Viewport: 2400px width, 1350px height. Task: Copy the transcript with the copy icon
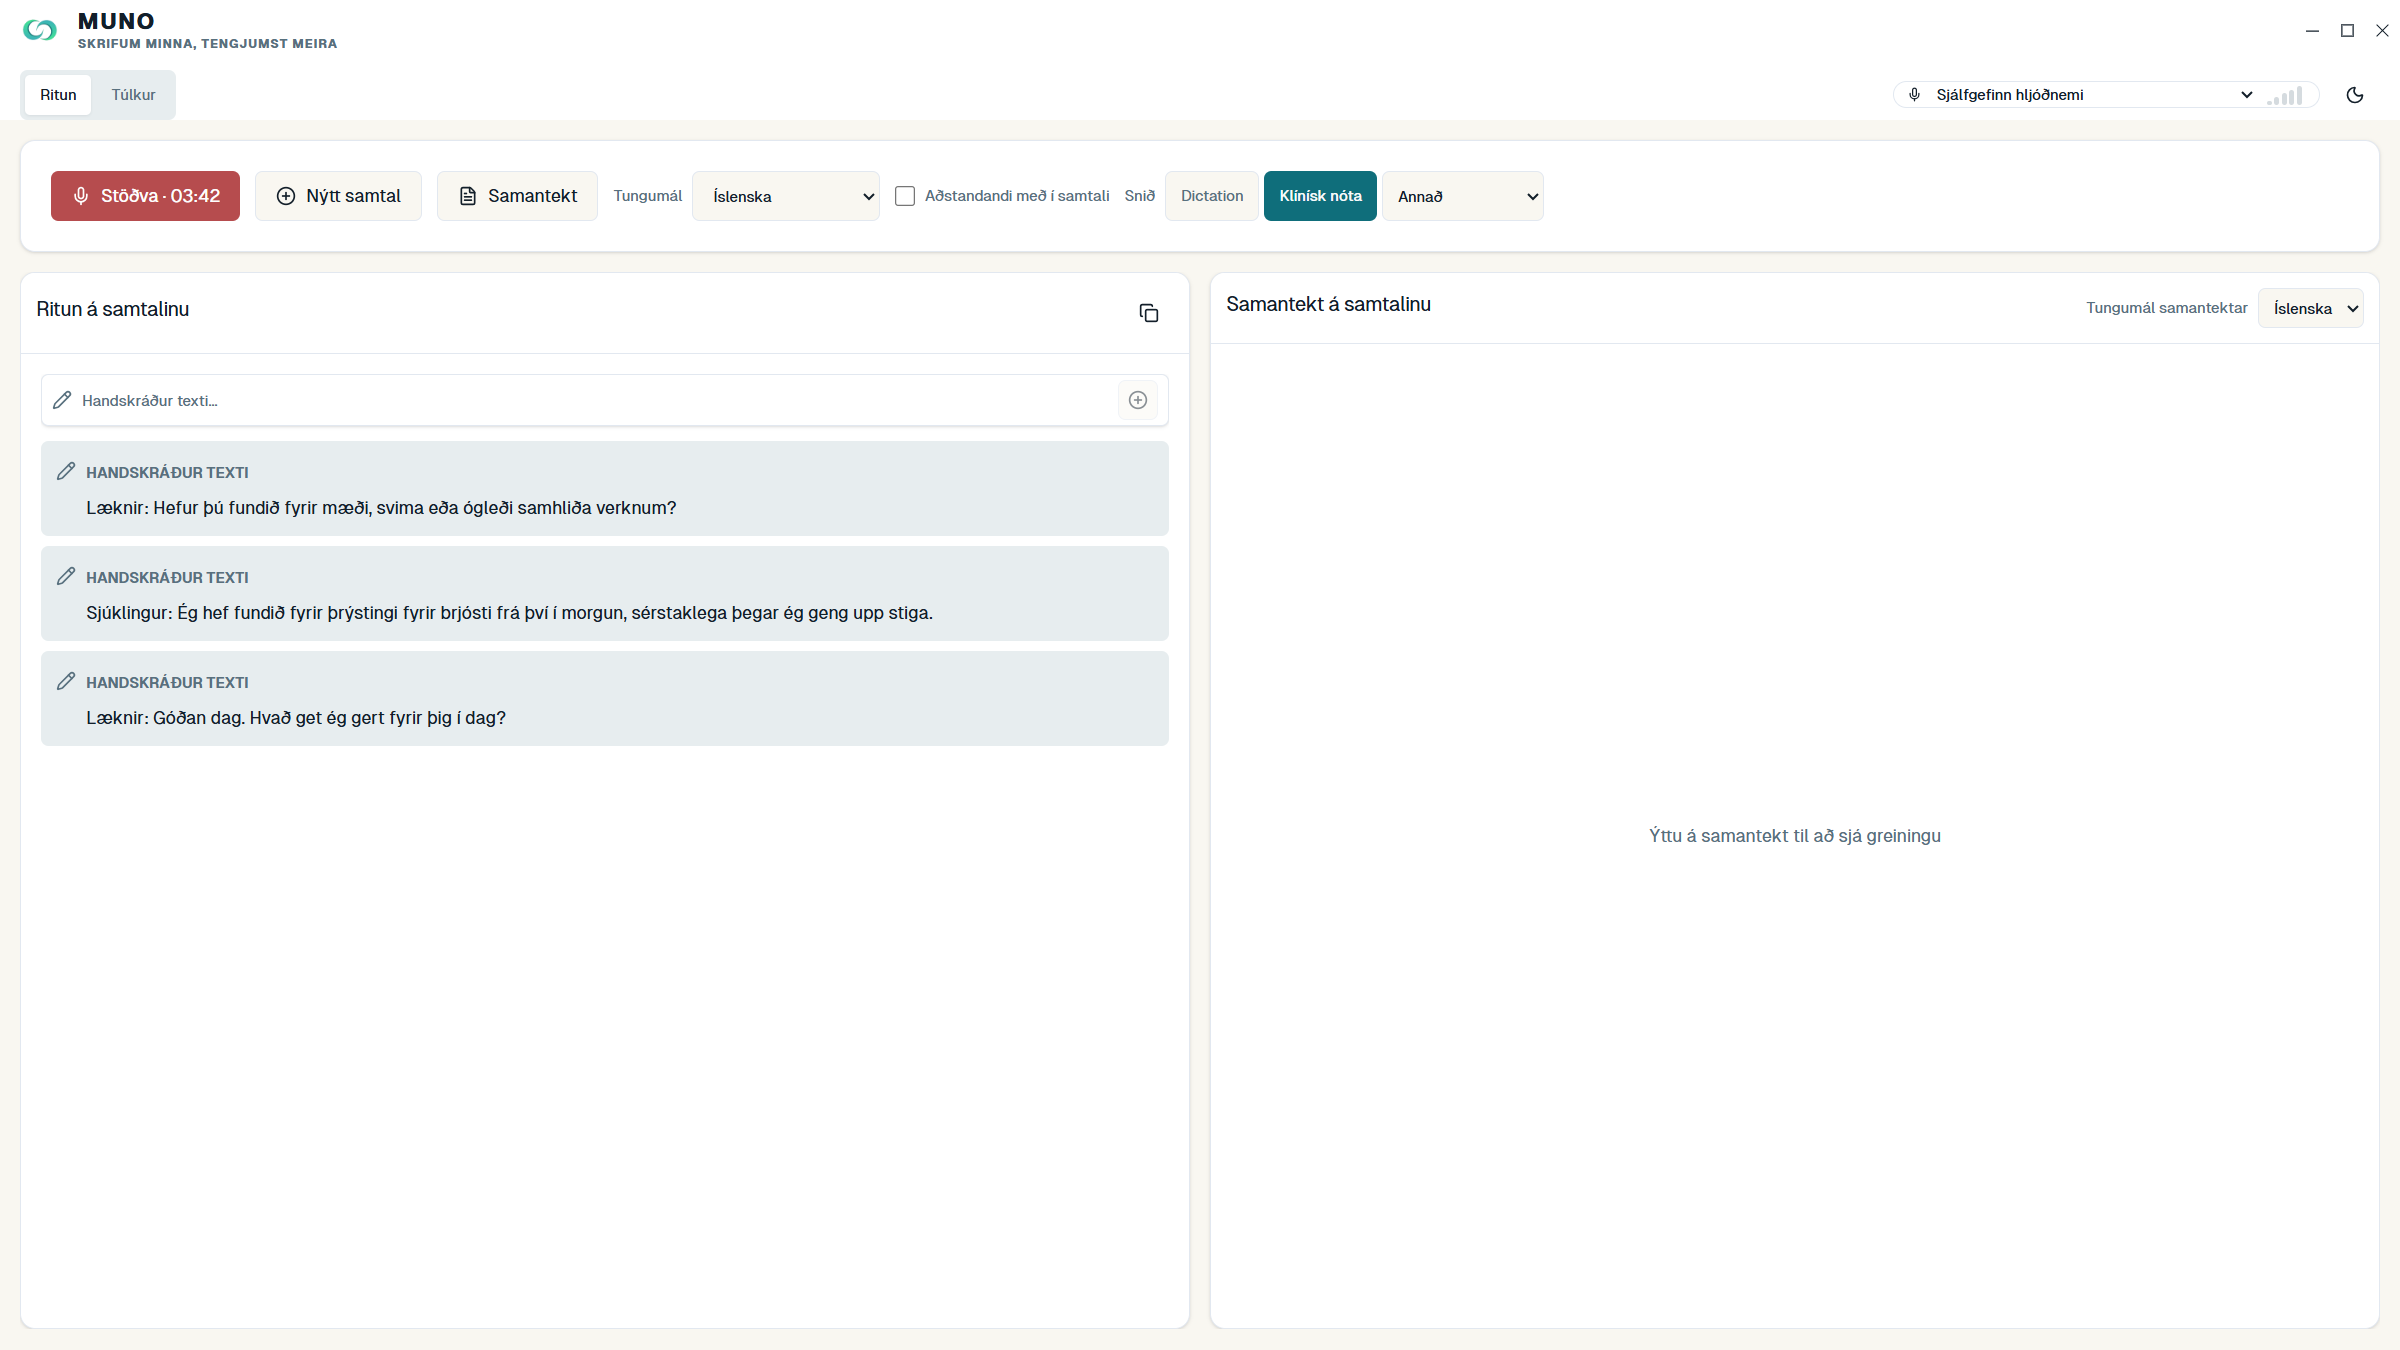pos(1149,313)
